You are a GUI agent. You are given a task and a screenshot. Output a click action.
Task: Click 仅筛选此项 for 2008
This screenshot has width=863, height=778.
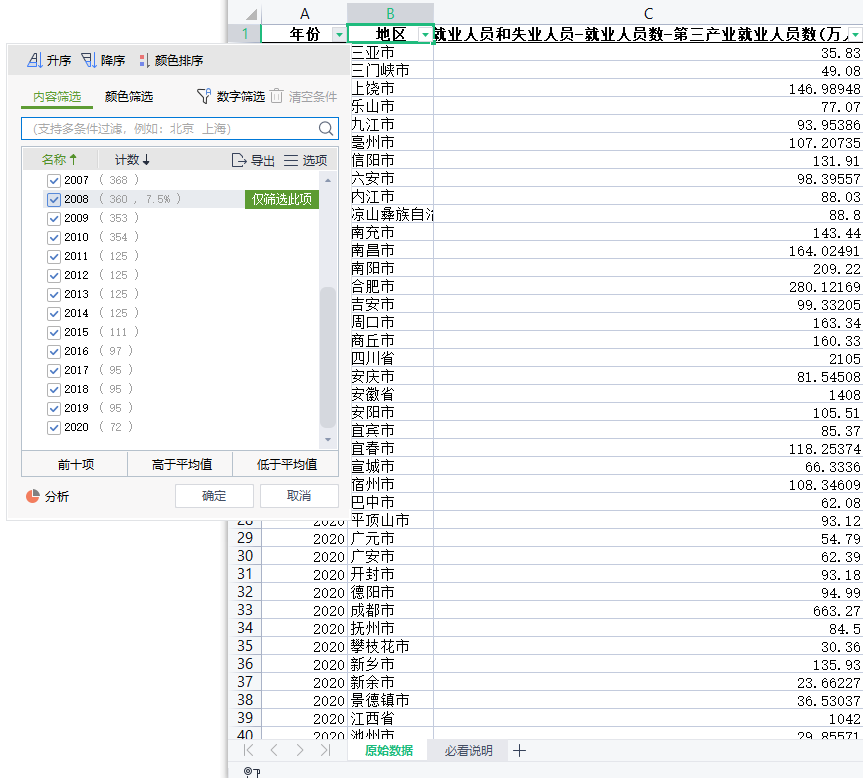tap(282, 199)
